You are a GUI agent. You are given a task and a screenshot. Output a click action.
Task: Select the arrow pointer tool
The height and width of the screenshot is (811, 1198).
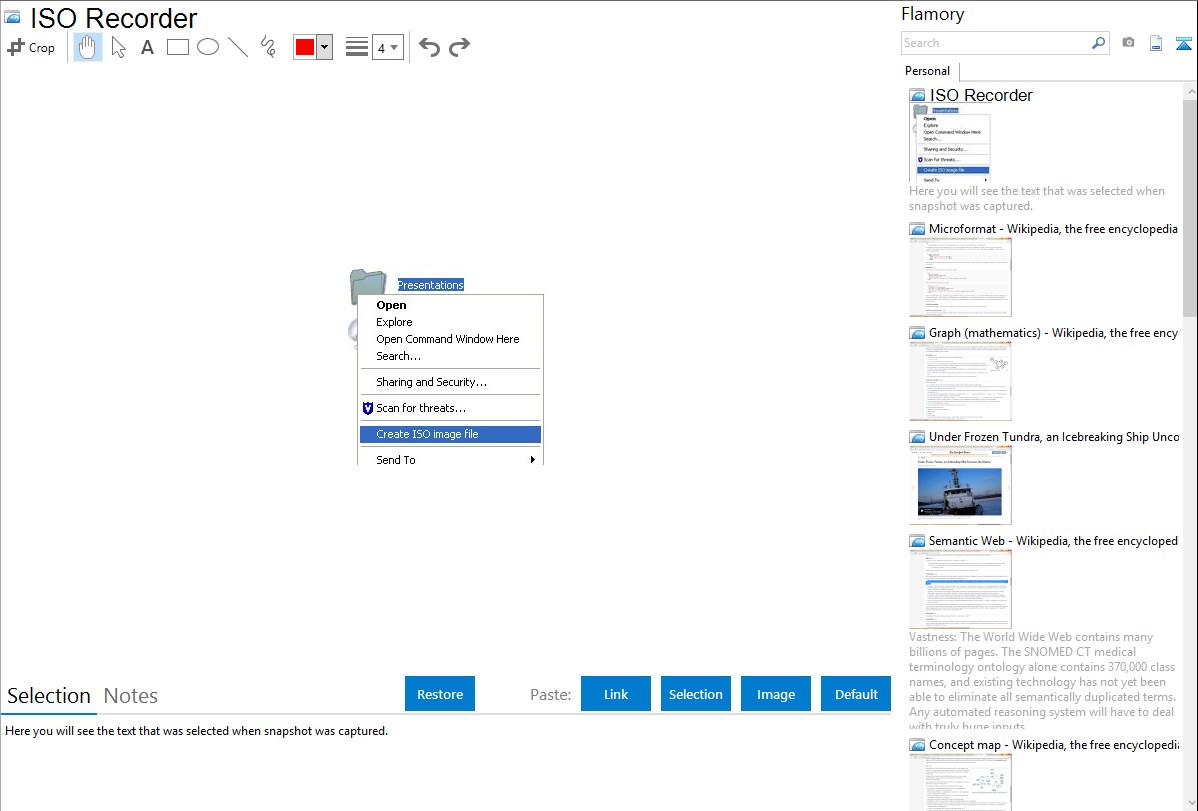118,47
